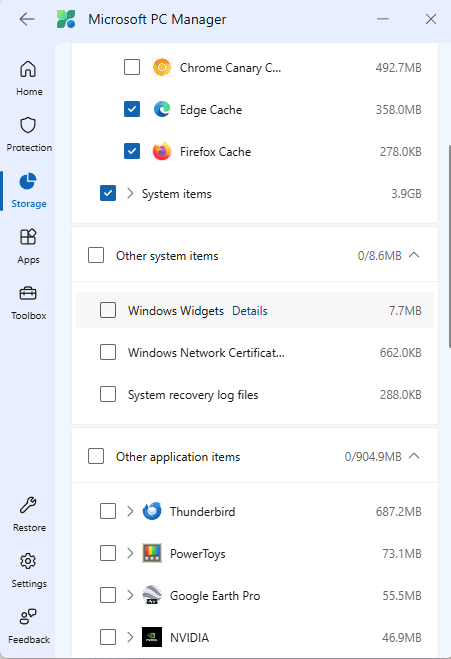The height and width of the screenshot is (659, 451).
Task: Click the 0/8.6MB total label
Action: pos(380,256)
